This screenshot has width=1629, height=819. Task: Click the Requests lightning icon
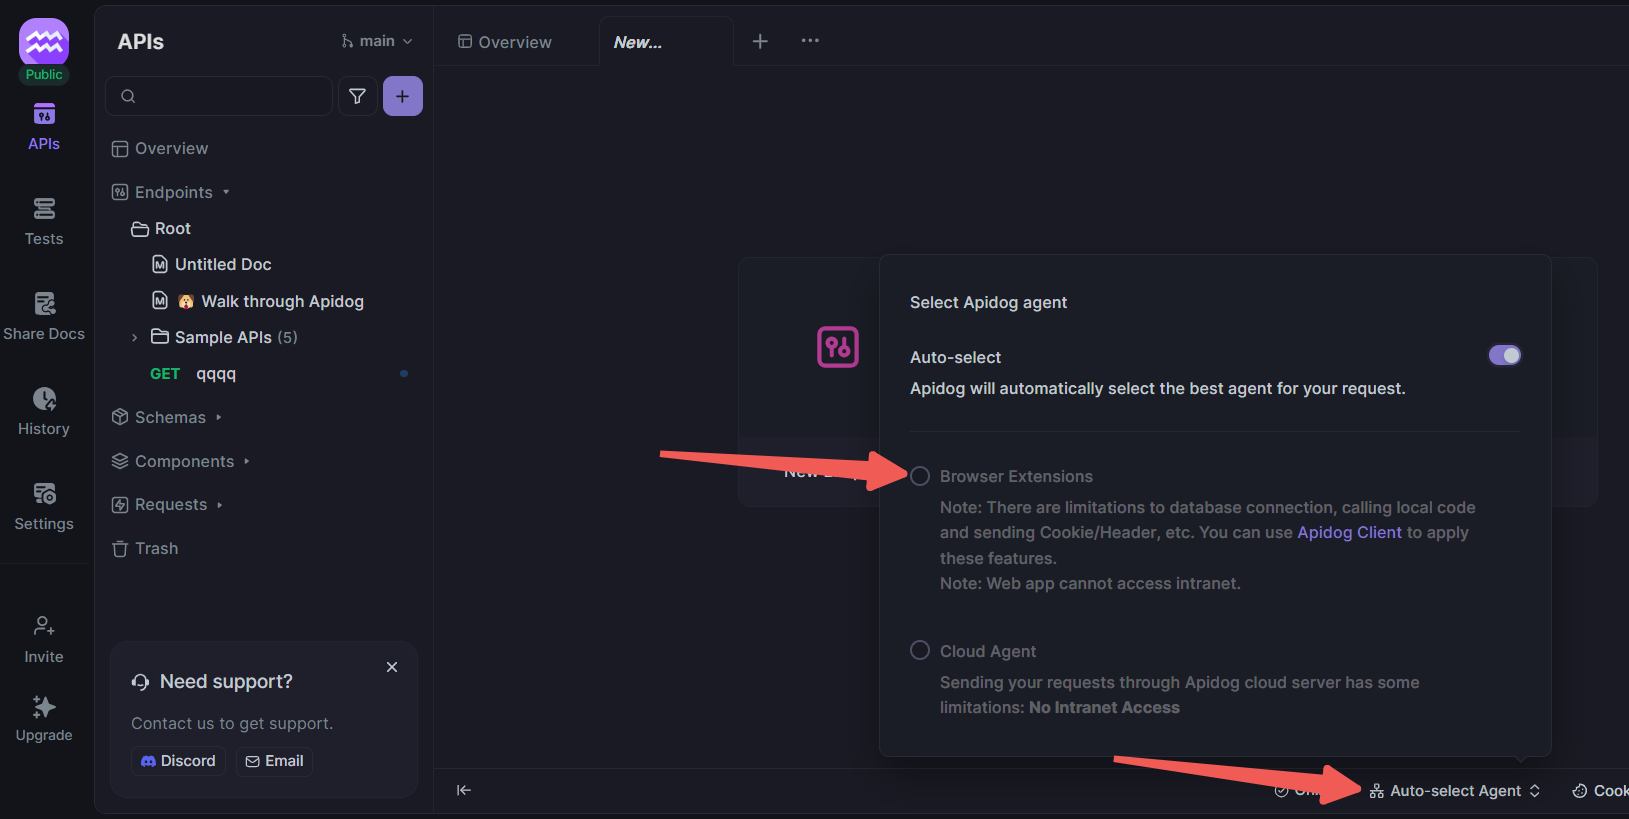[x=120, y=505]
